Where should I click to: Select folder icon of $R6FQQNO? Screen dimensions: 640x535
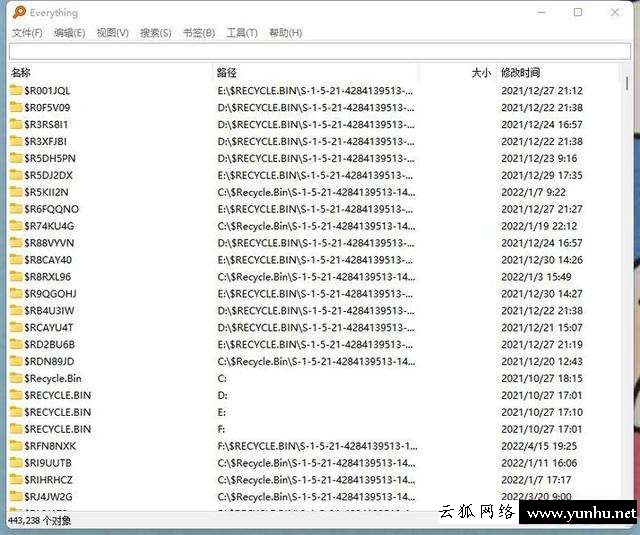click(x=16, y=209)
